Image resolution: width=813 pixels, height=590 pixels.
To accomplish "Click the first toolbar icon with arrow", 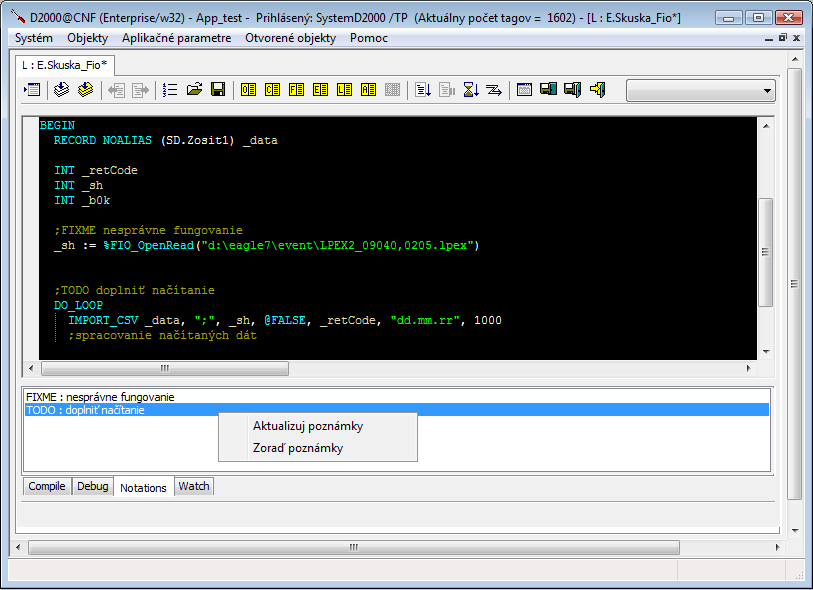I will [x=32, y=90].
